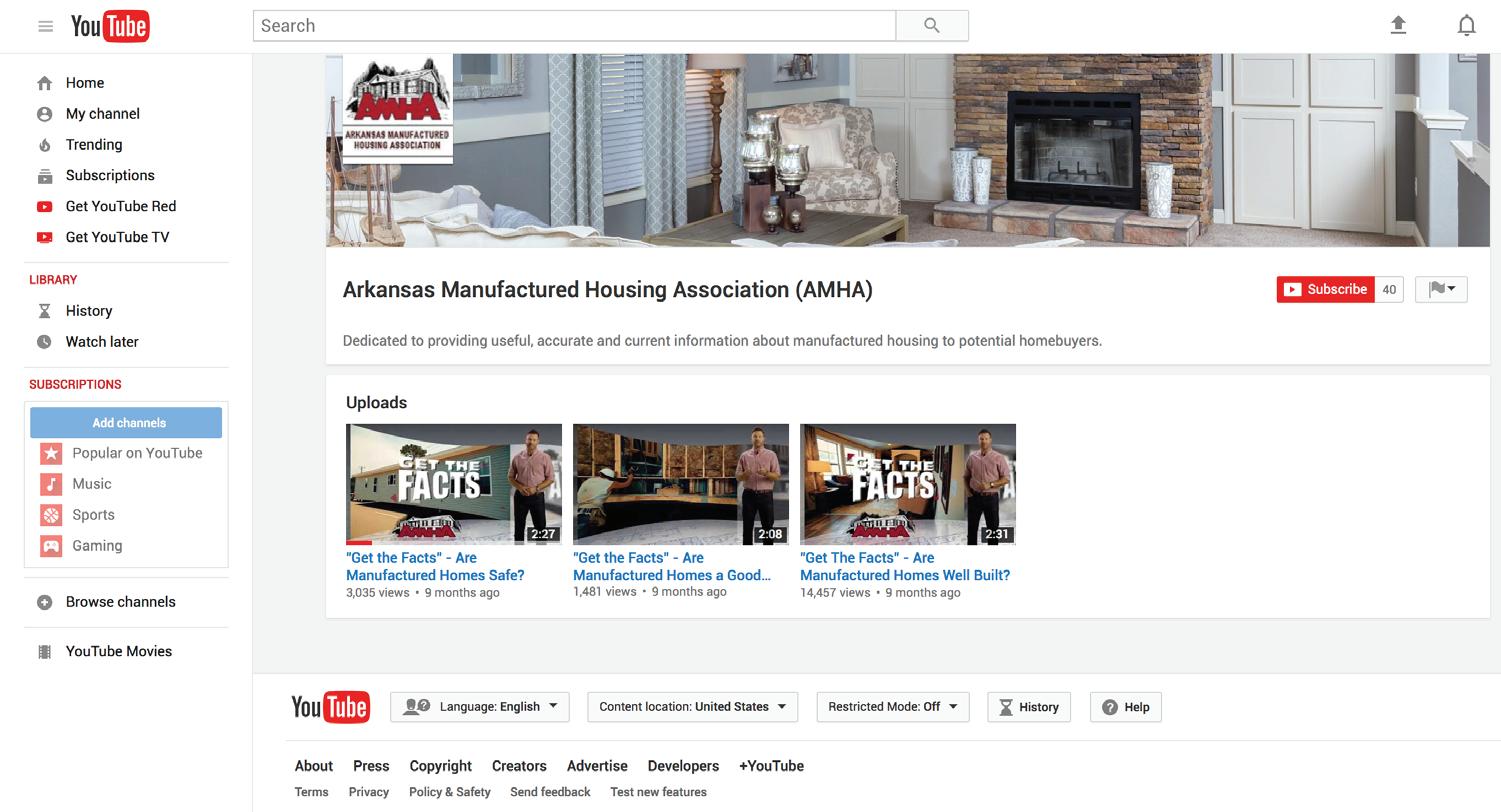Viewport: 1501px width, 812px height.
Task: Play the Manufactured Homes Safe video thumbnail
Action: (x=454, y=484)
